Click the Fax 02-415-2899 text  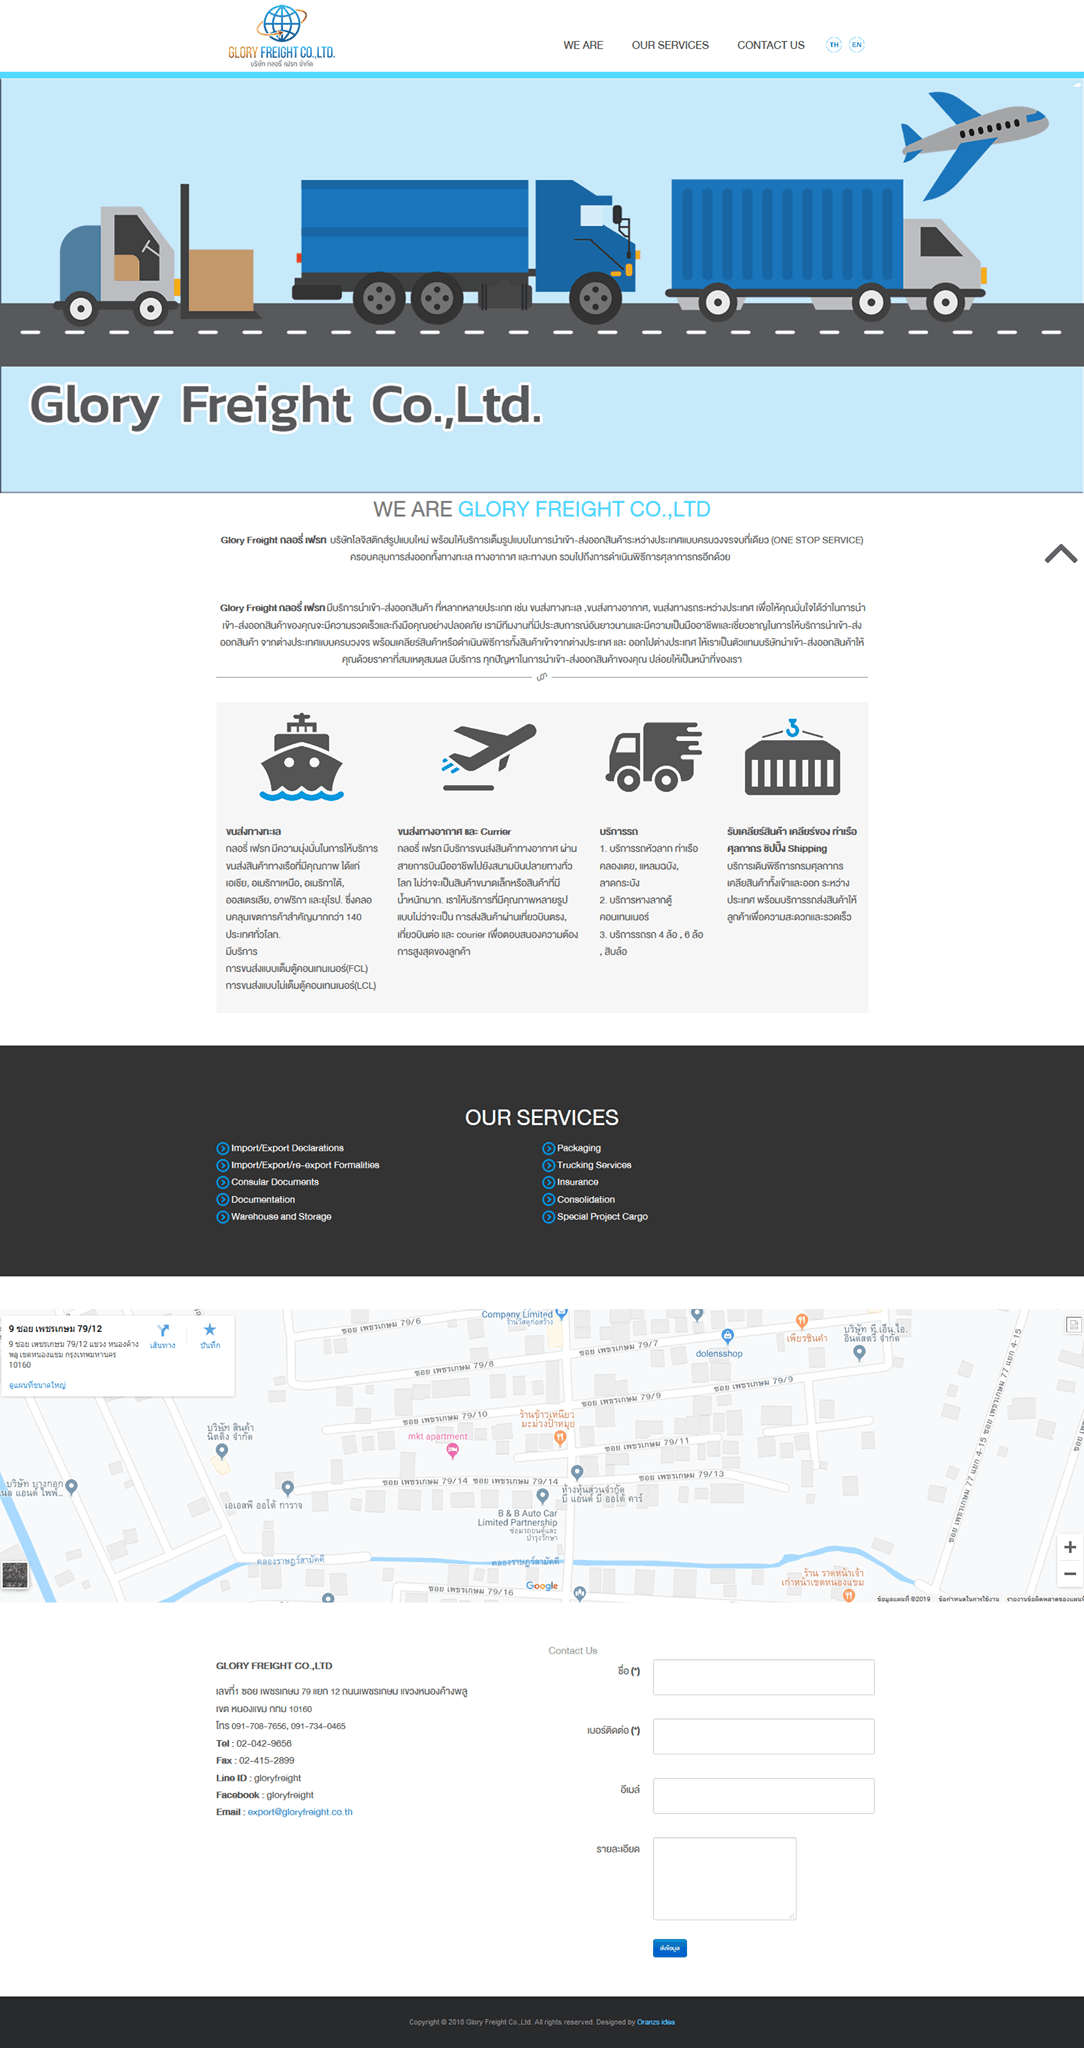click(255, 1760)
